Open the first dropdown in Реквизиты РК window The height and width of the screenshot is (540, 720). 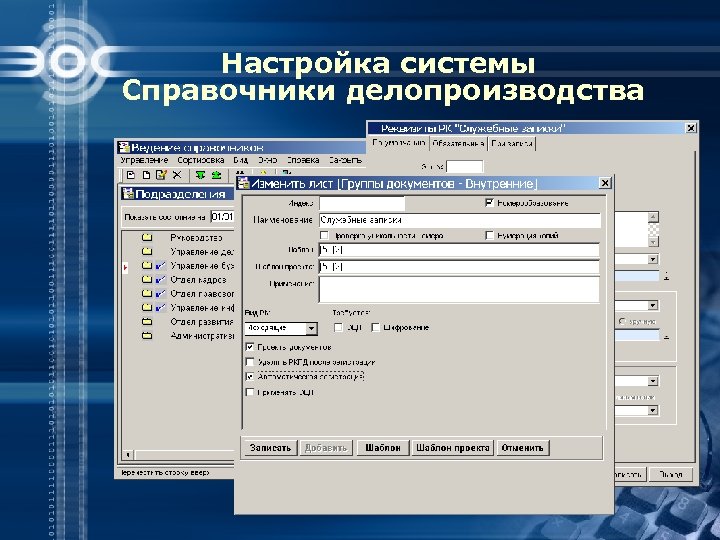pos(653,259)
